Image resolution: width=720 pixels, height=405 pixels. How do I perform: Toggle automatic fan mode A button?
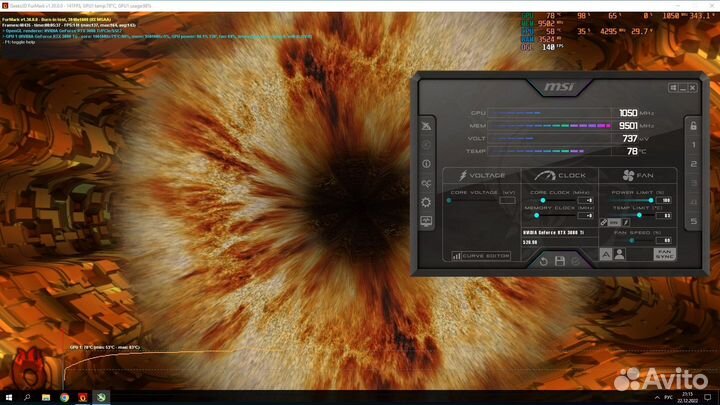pyautogui.click(x=606, y=254)
